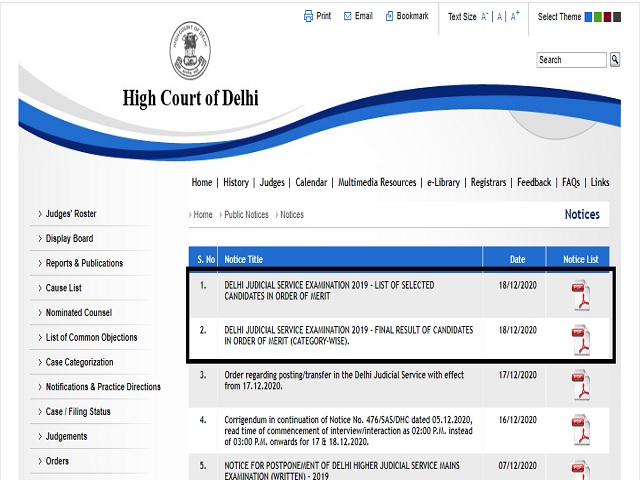Click postponement of Higher Judicial Service Mains notice title
The height and width of the screenshot is (480, 640).
342,470
